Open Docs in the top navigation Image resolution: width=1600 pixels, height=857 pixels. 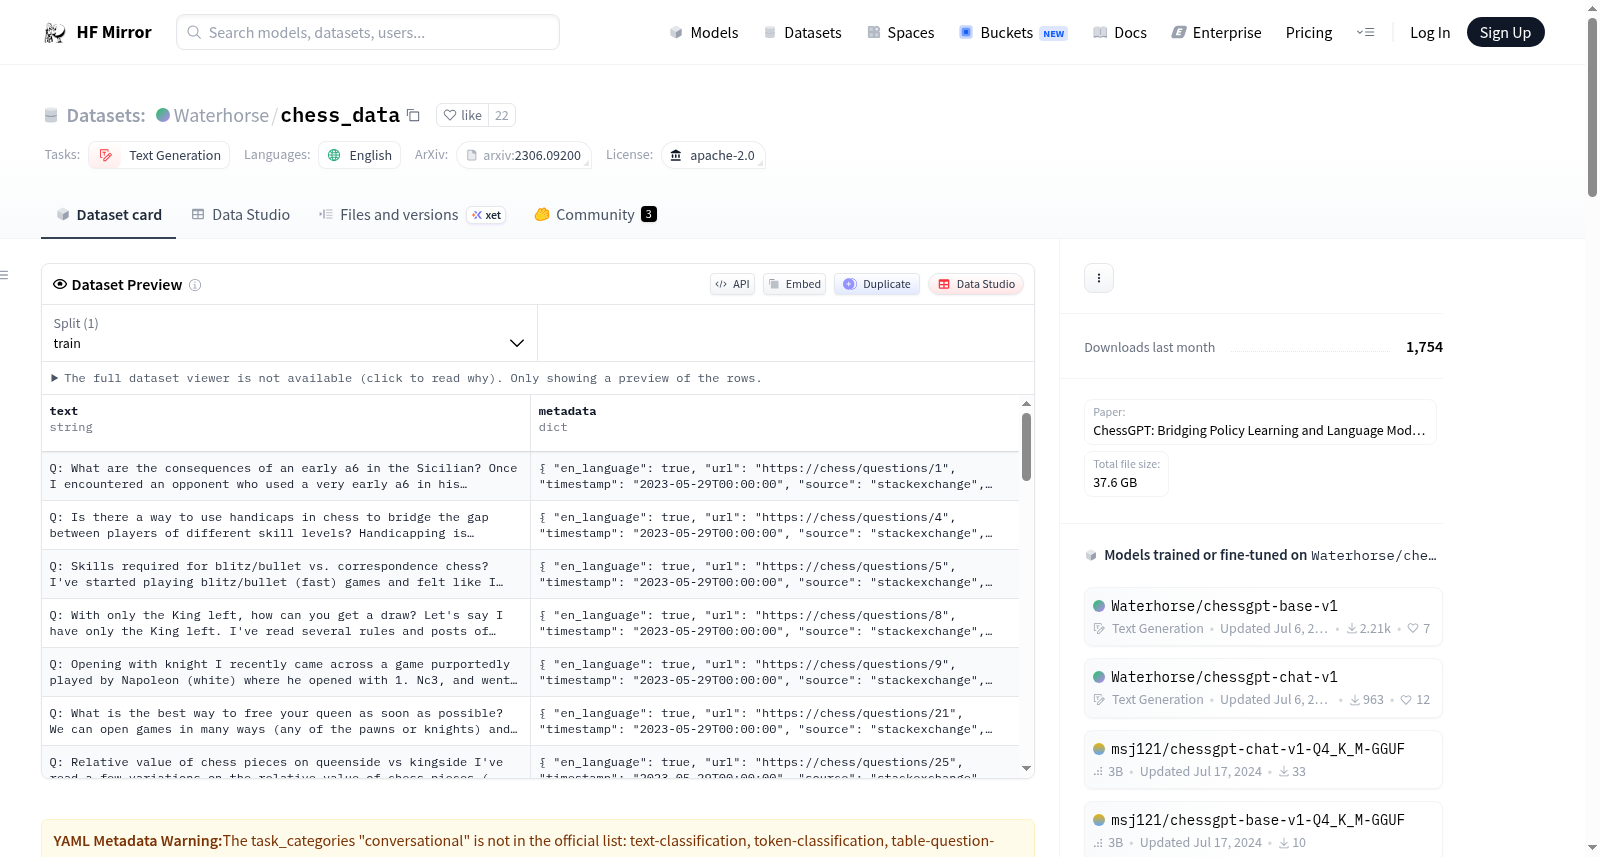tap(1120, 32)
